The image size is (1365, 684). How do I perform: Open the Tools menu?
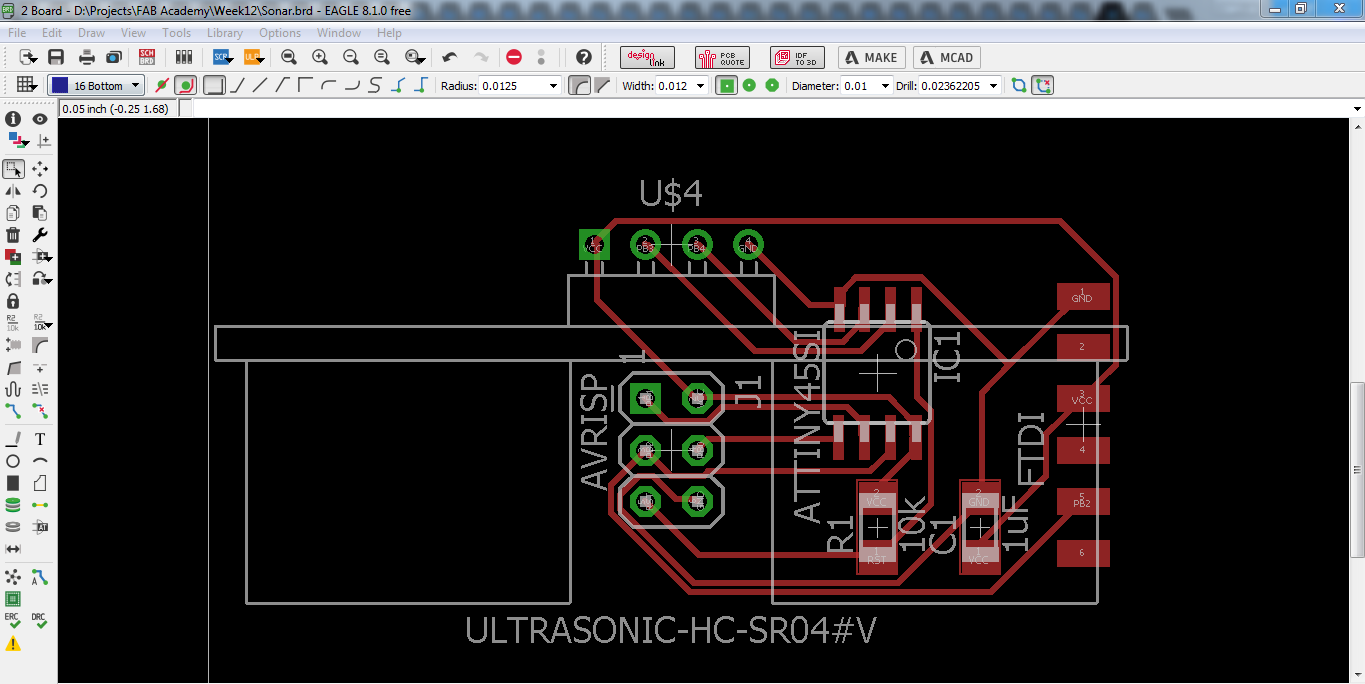(176, 33)
